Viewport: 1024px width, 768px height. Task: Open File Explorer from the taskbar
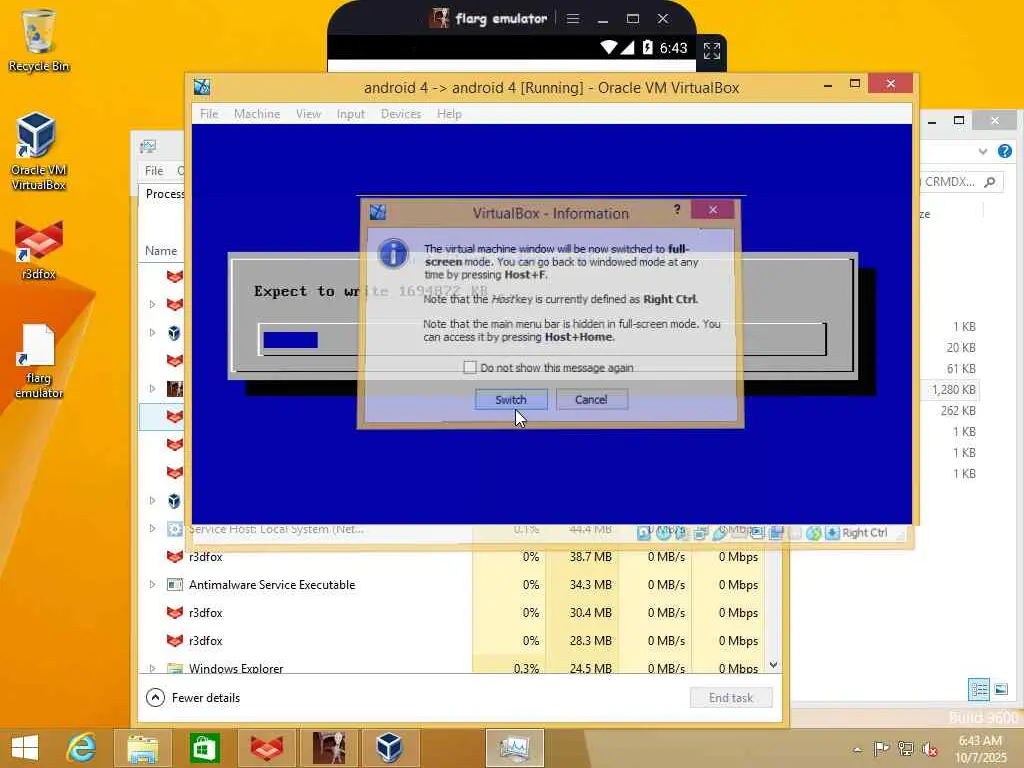coord(142,748)
